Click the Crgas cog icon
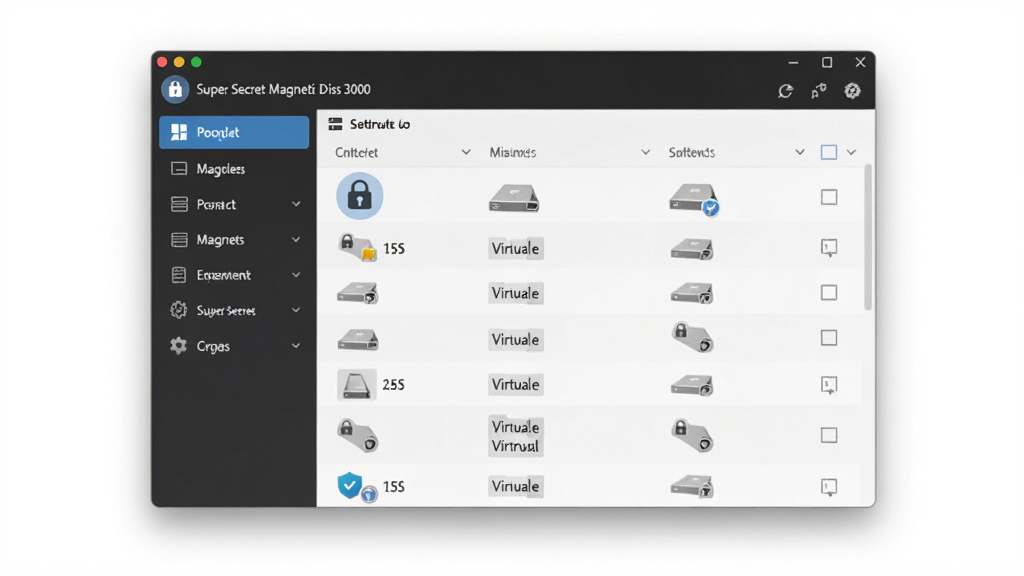 pos(179,345)
